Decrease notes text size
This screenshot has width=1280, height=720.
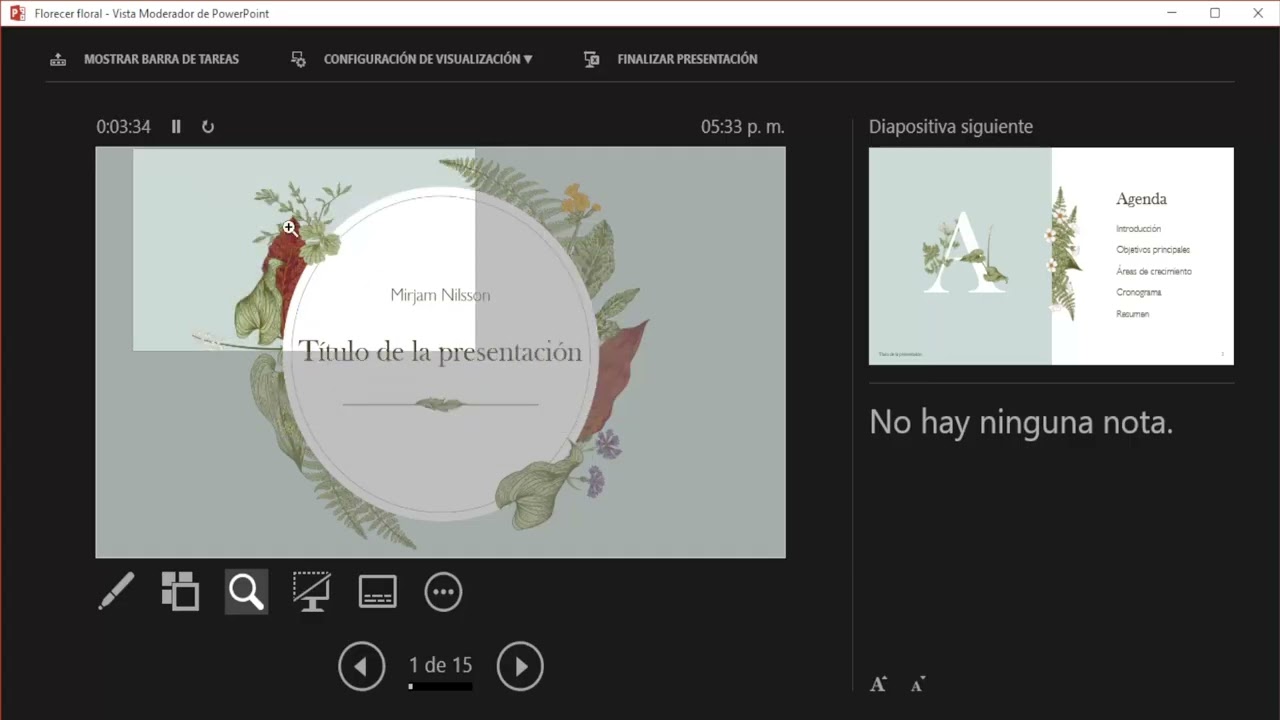point(918,685)
